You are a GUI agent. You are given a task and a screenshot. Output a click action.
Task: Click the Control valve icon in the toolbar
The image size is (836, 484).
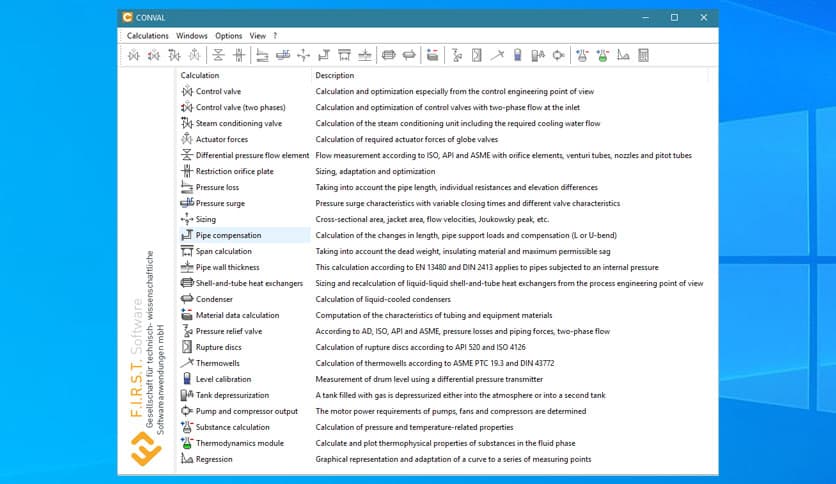click(x=133, y=55)
